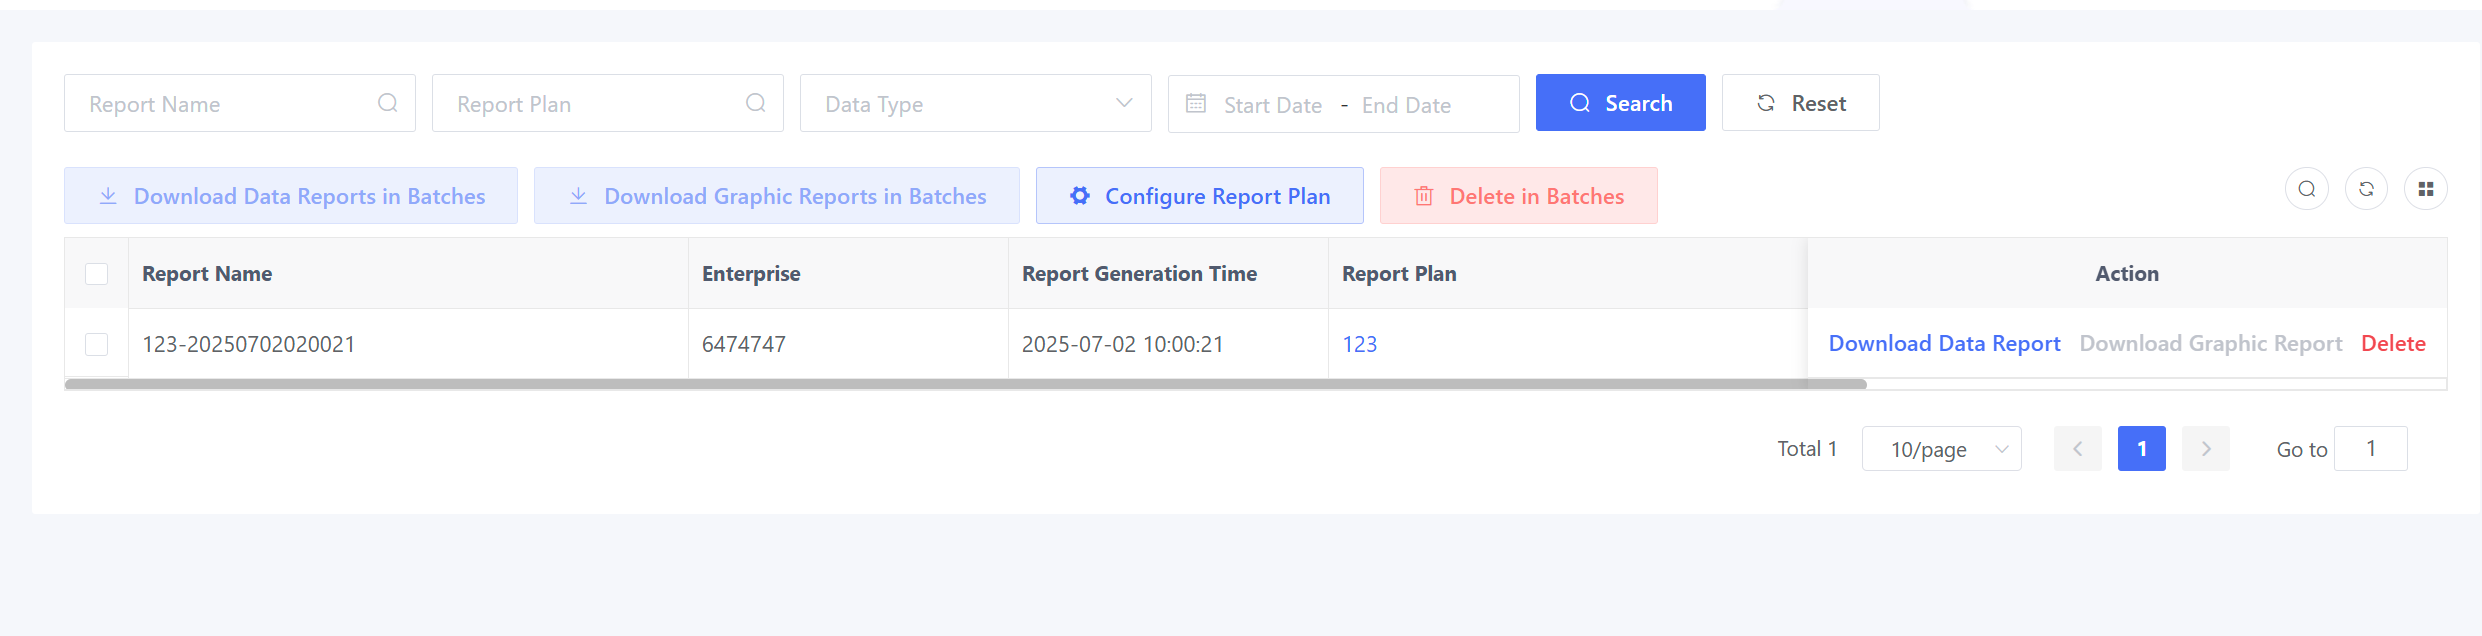Check the row 123-20250702020021 checkbox
The image size is (2482, 636).
click(97, 344)
